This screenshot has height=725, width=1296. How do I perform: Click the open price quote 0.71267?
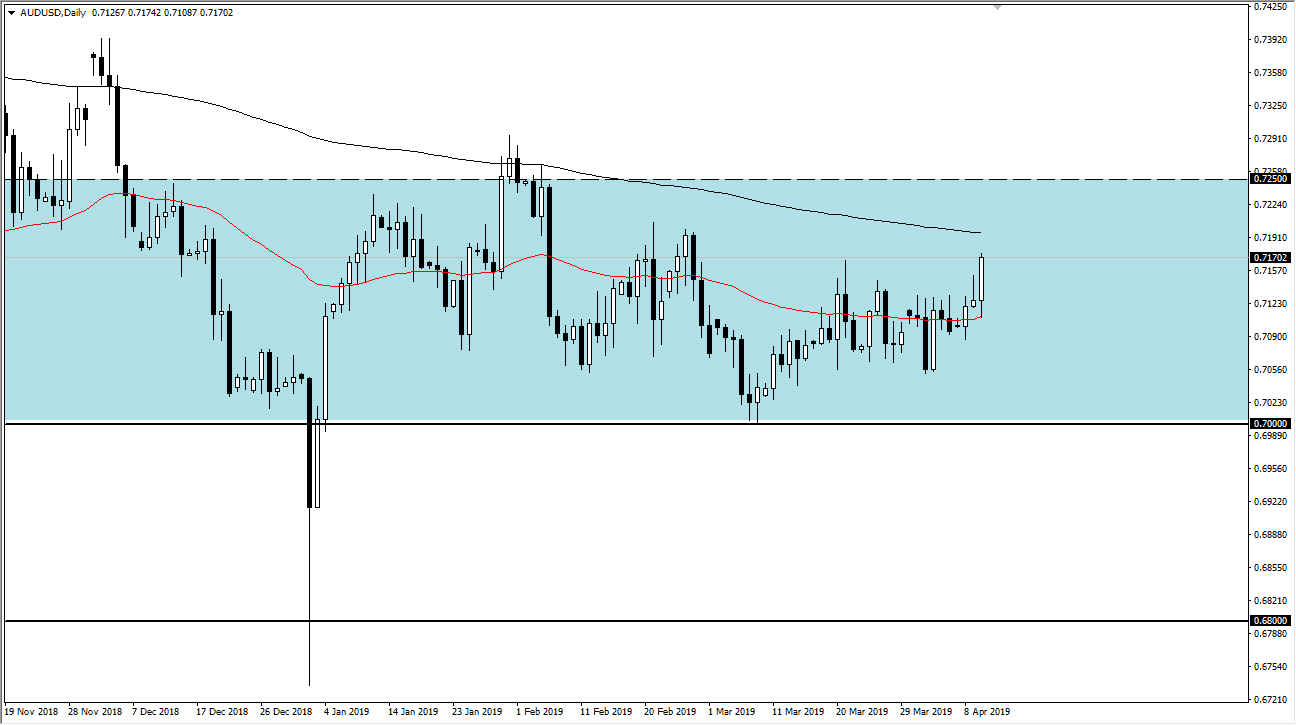click(x=108, y=13)
